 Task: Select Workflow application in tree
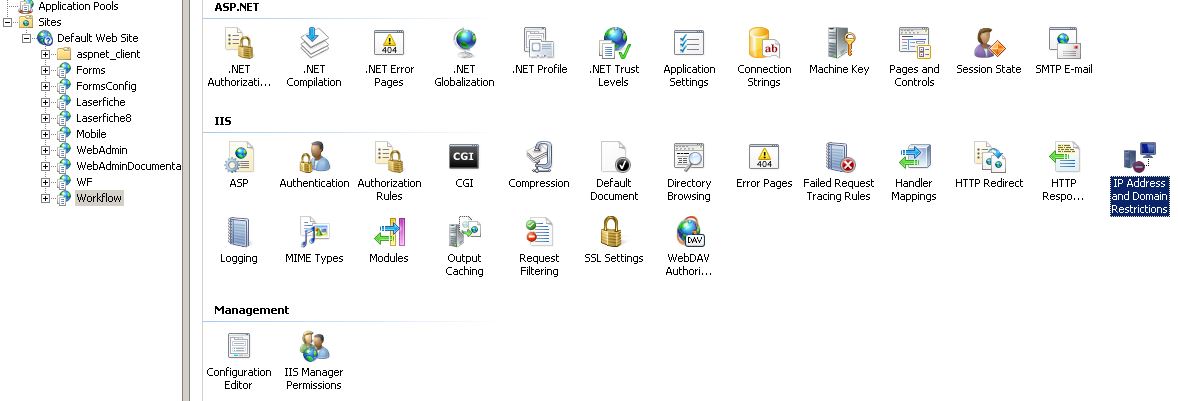(x=99, y=198)
